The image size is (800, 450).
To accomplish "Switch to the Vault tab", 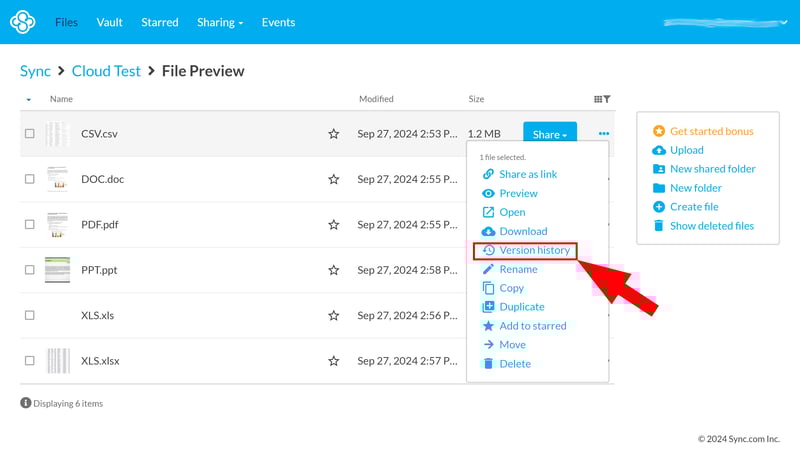I will tap(110, 22).
